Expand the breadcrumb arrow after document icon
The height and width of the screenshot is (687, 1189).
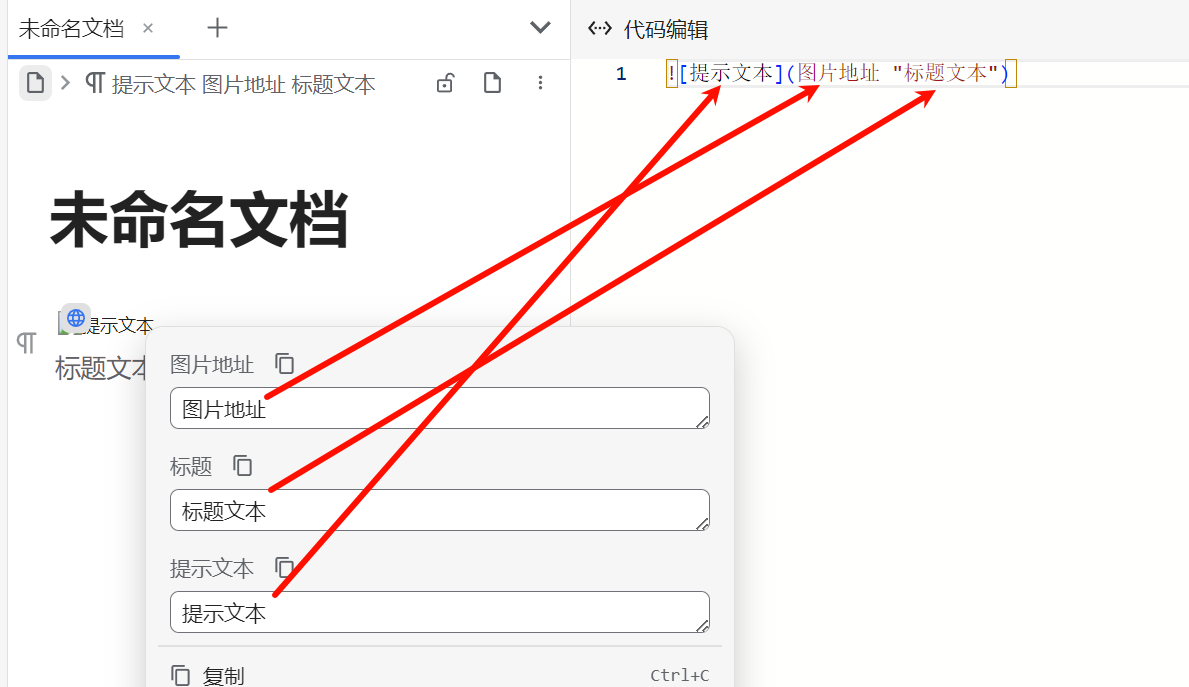tap(66, 83)
